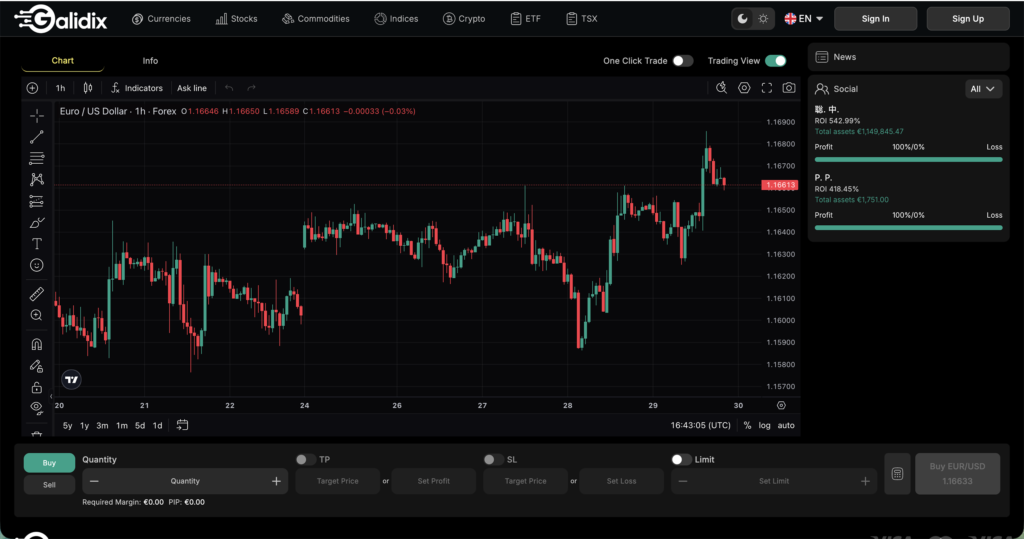Select the crosshair cursor tool
Viewport: 1024px width, 539px height.
tap(37, 116)
